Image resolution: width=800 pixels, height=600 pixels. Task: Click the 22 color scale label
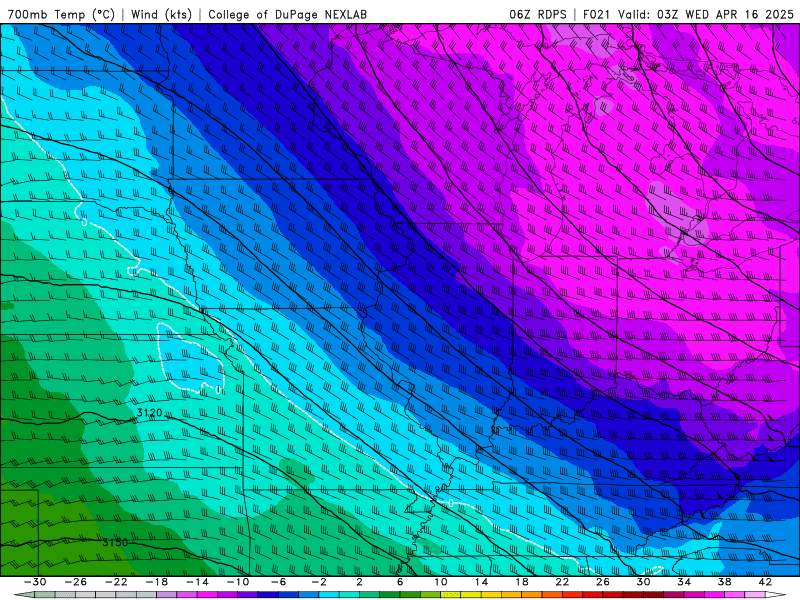[562, 582]
